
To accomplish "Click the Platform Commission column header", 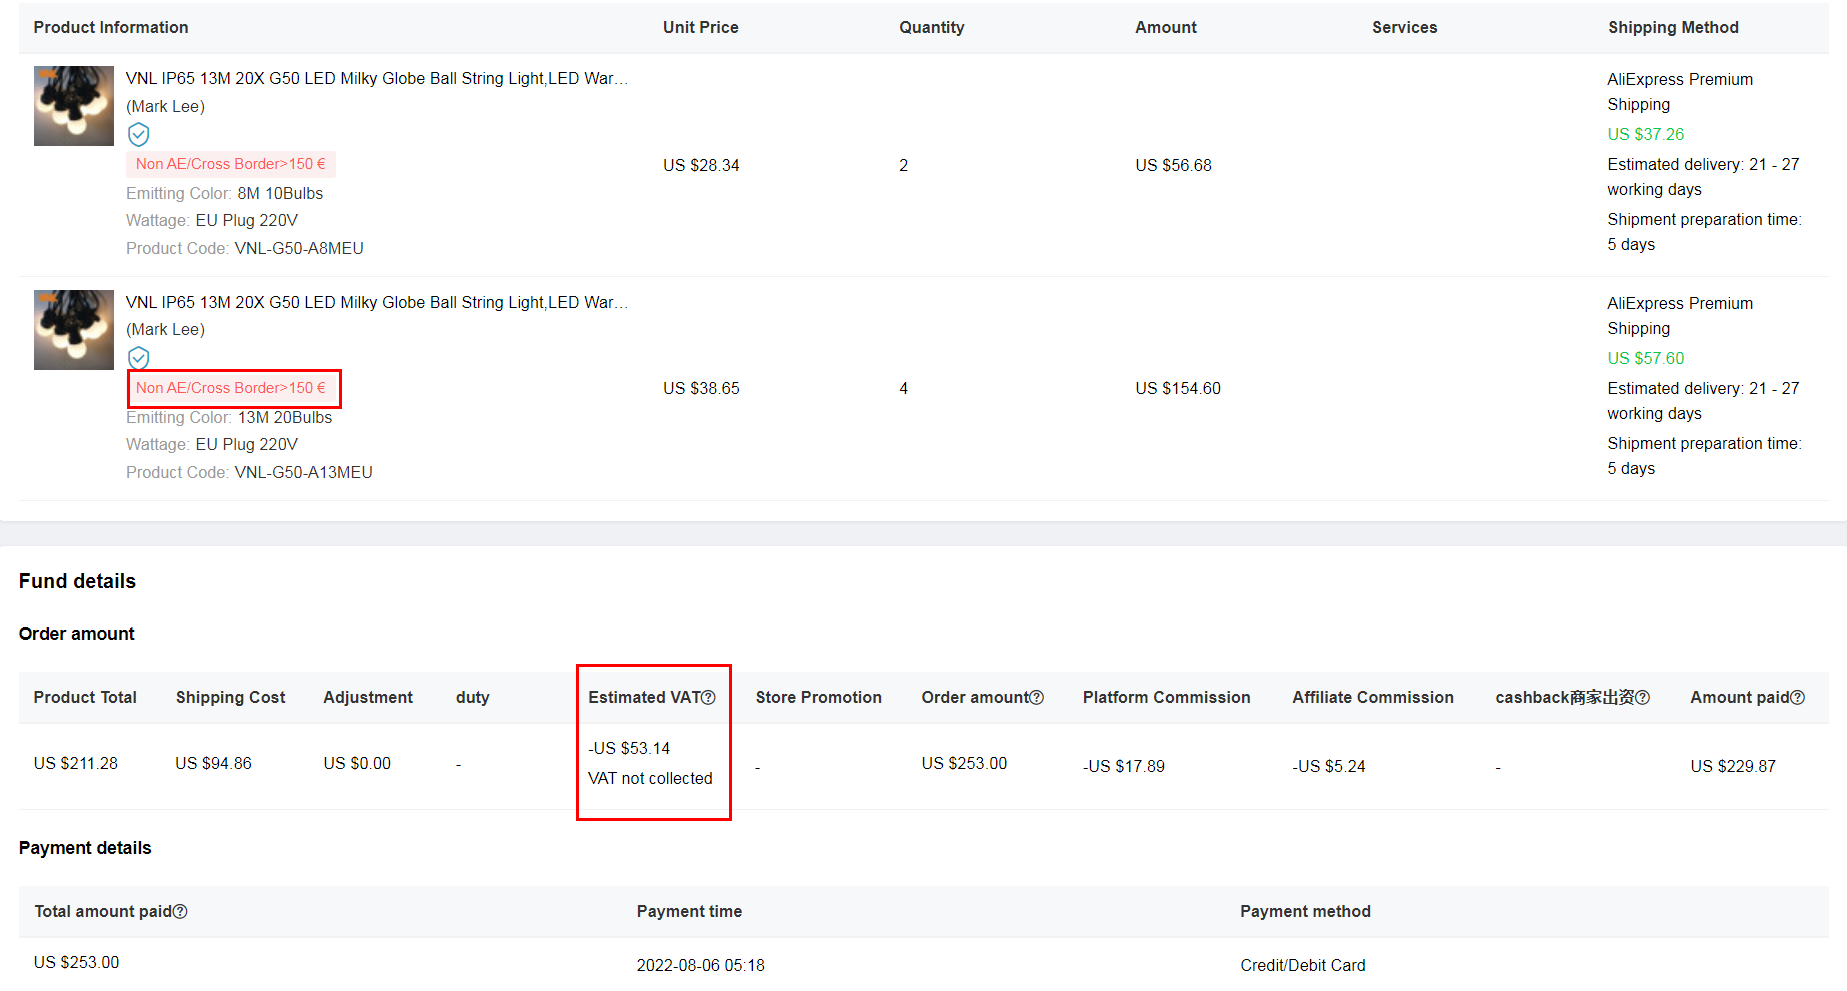I will [x=1166, y=698].
